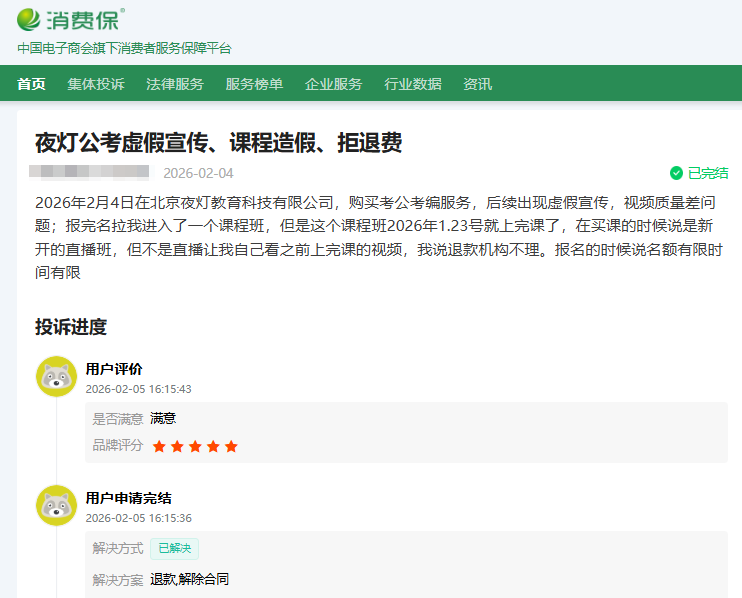Image resolution: width=742 pixels, height=598 pixels.
Task: Click the 消费保 logo icon
Action: tap(31, 19)
